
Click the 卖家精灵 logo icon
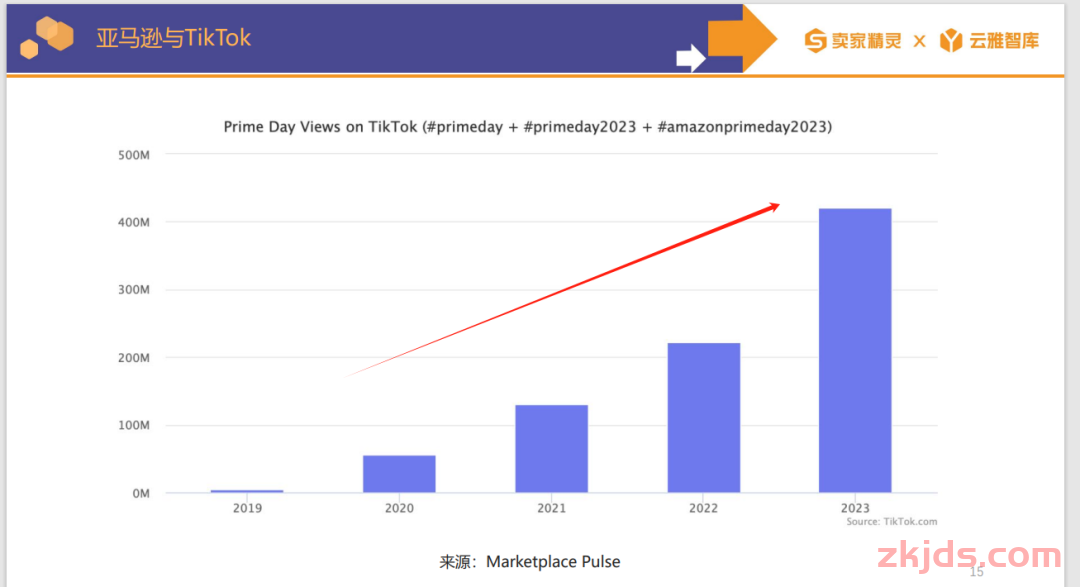coord(816,41)
